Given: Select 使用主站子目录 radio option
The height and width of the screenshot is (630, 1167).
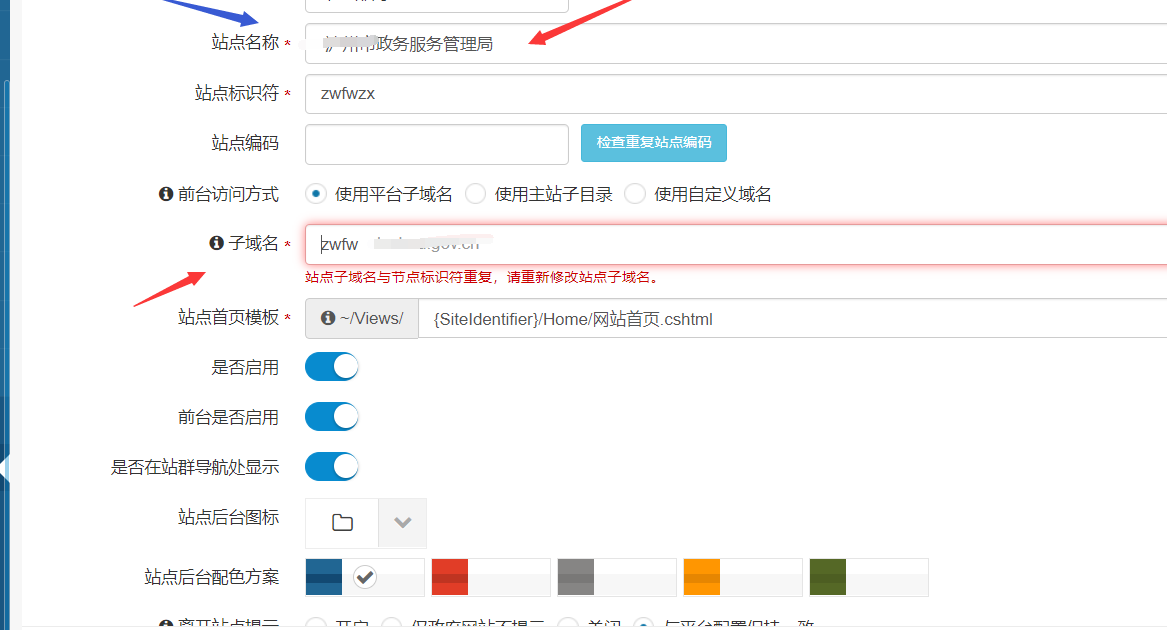Looking at the screenshot, I should tap(476, 194).
